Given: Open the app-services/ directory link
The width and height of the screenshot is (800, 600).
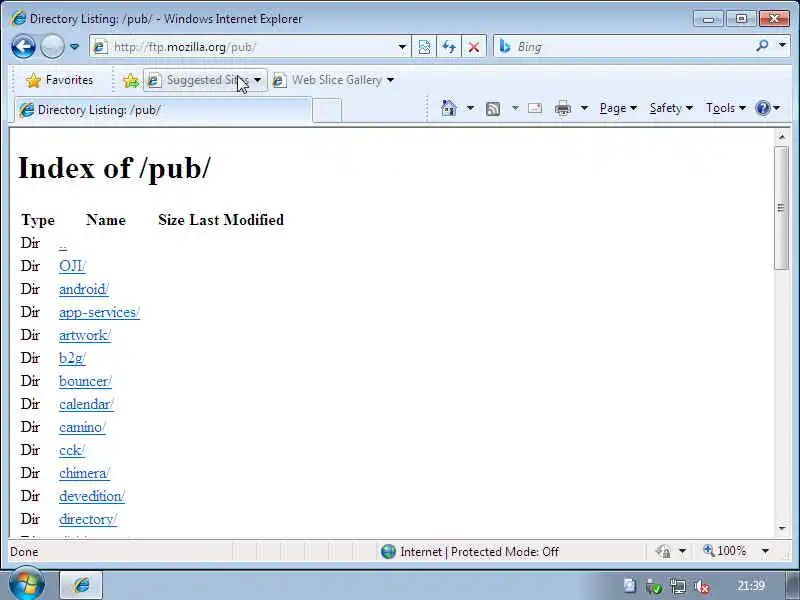Looking at the screenshot, I should 99,312.
